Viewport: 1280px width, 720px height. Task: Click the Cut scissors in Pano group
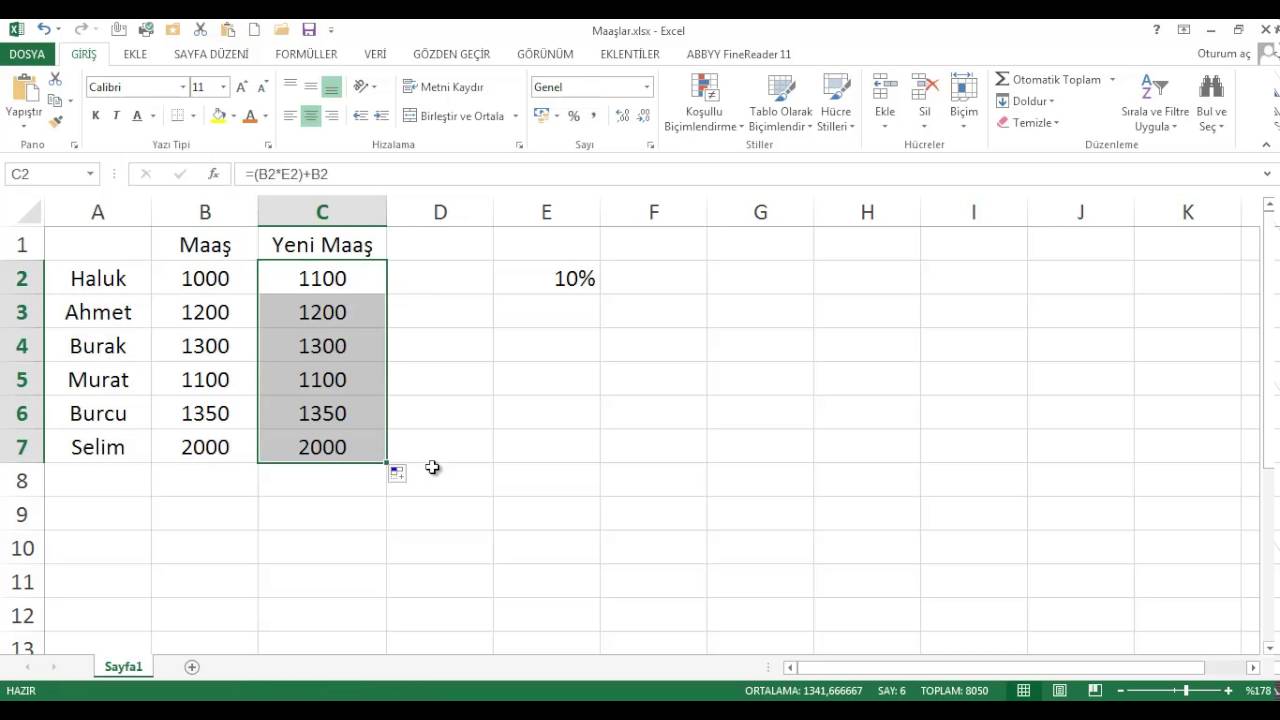click(x=55, y=79)
